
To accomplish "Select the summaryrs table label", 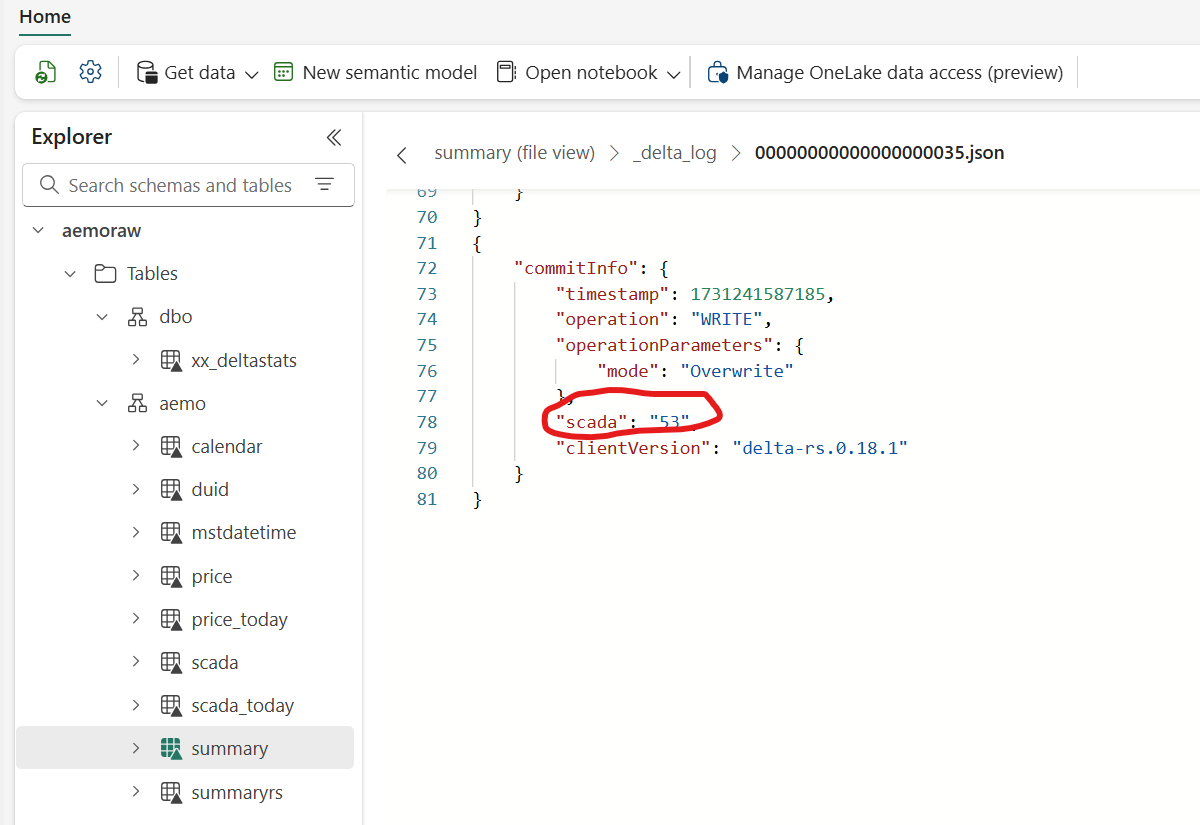I will (x=237, y=792).
